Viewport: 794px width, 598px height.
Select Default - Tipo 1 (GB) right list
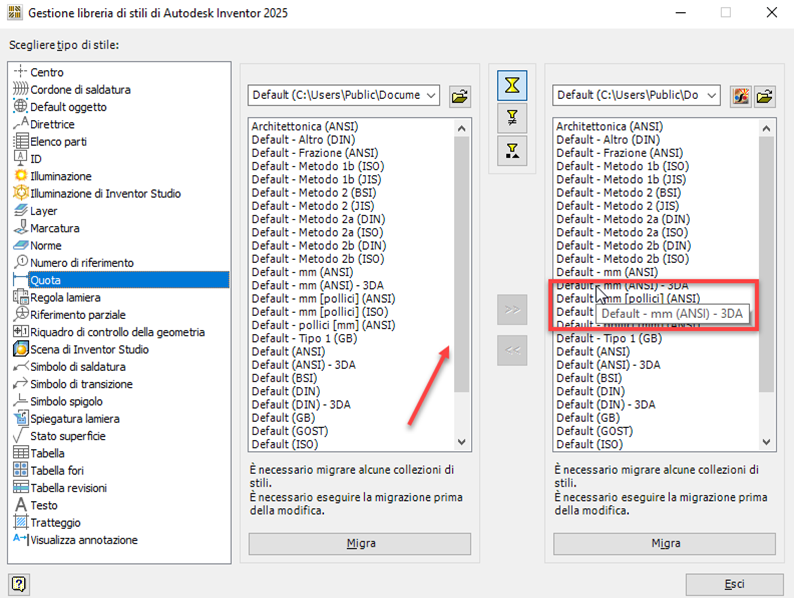coord(609,338)
